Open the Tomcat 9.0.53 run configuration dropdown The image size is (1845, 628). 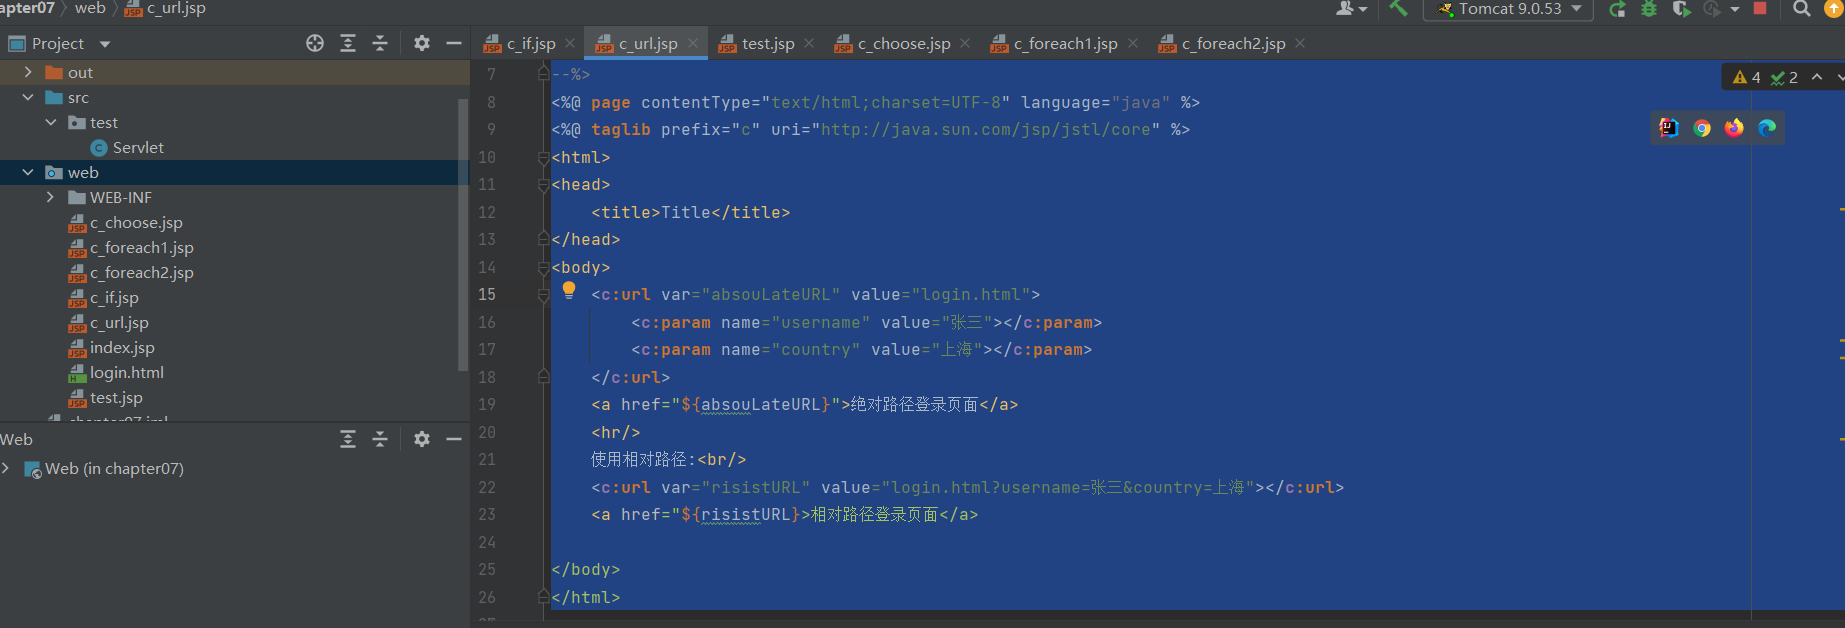[1508, 9]
